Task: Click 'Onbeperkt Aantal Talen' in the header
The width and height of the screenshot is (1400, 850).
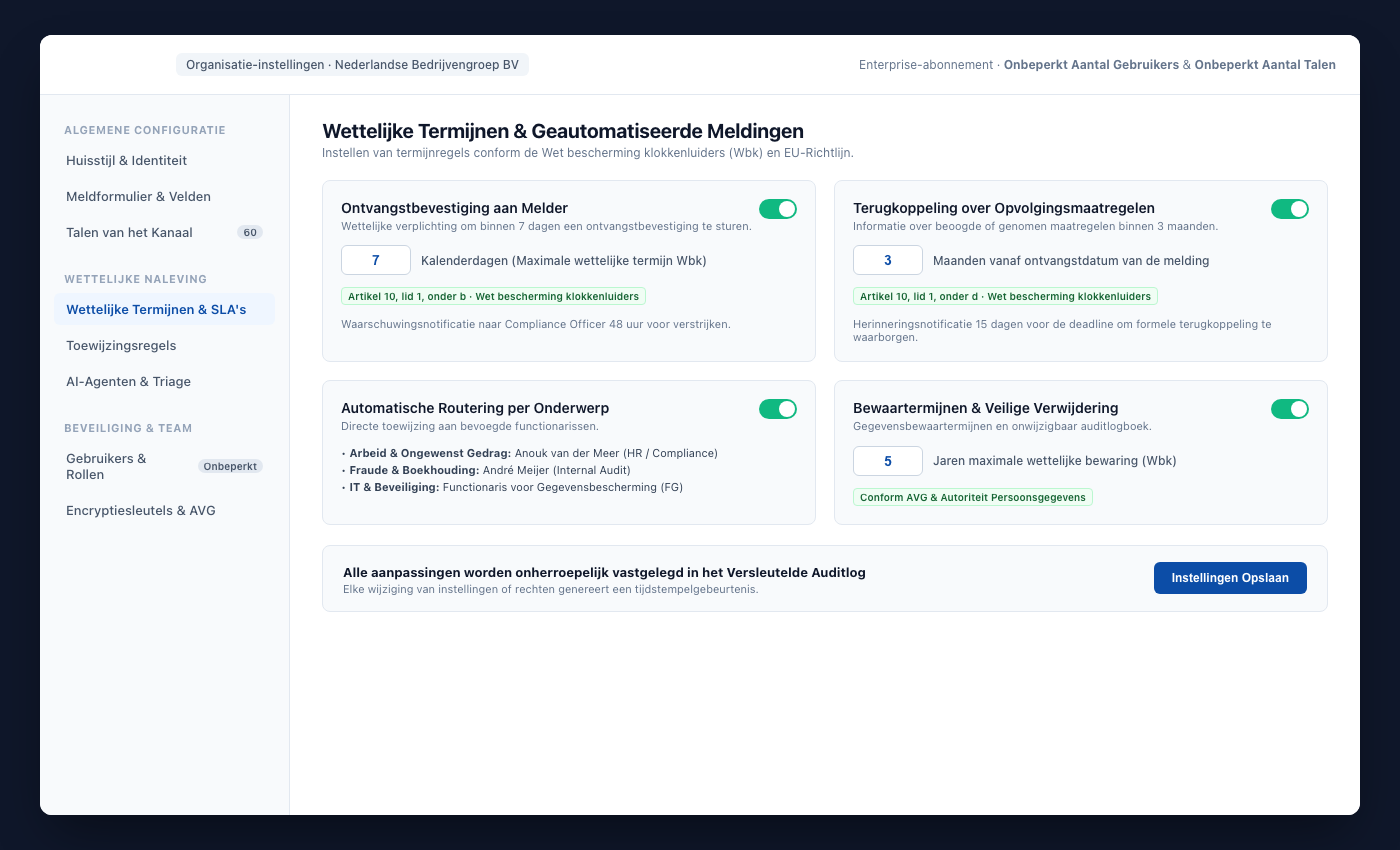Action: [x=1265, y=65]
